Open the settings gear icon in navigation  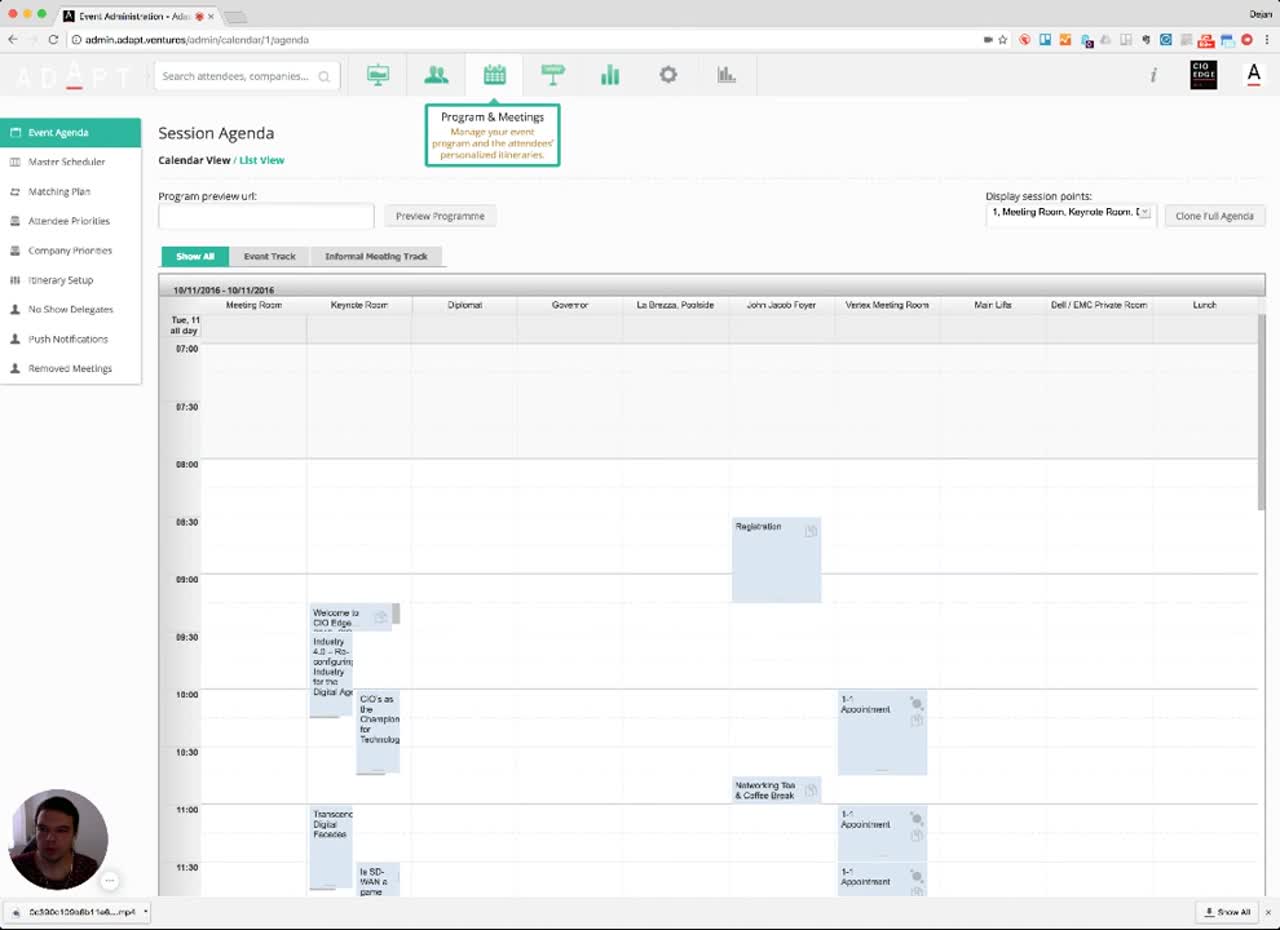(x=668, y=75)
